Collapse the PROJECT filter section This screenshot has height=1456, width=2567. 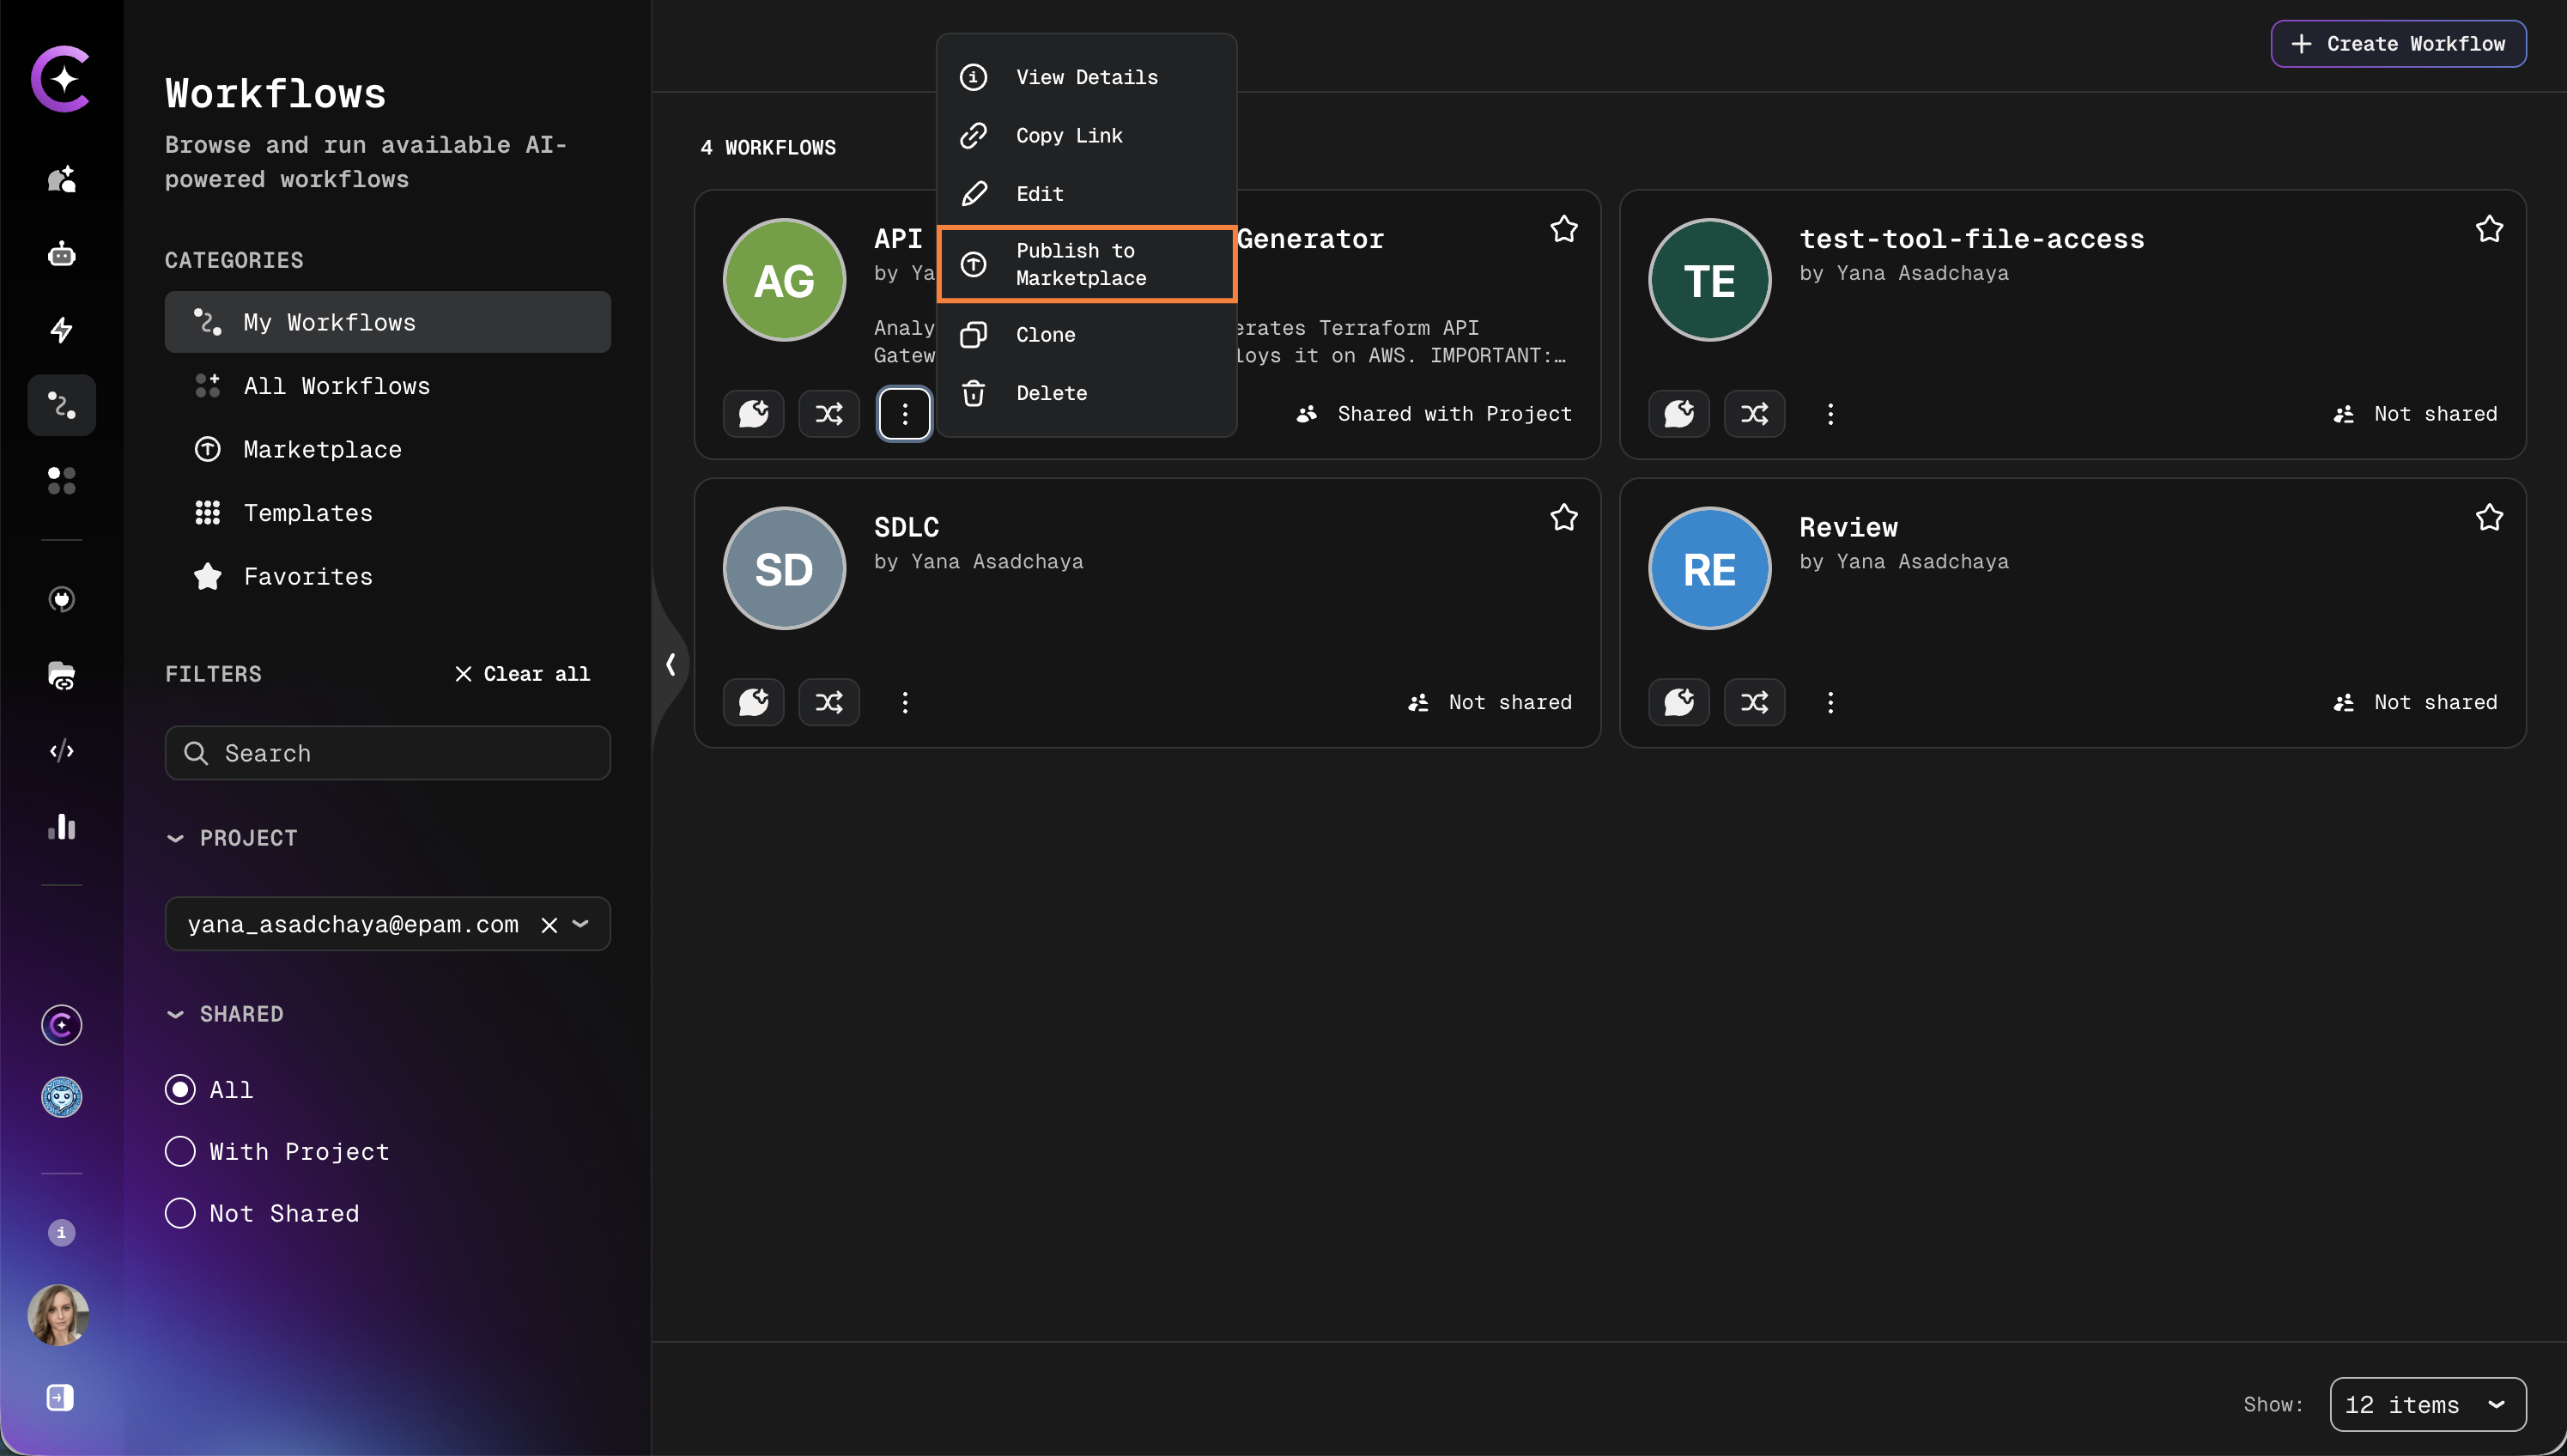coord(232,838)
